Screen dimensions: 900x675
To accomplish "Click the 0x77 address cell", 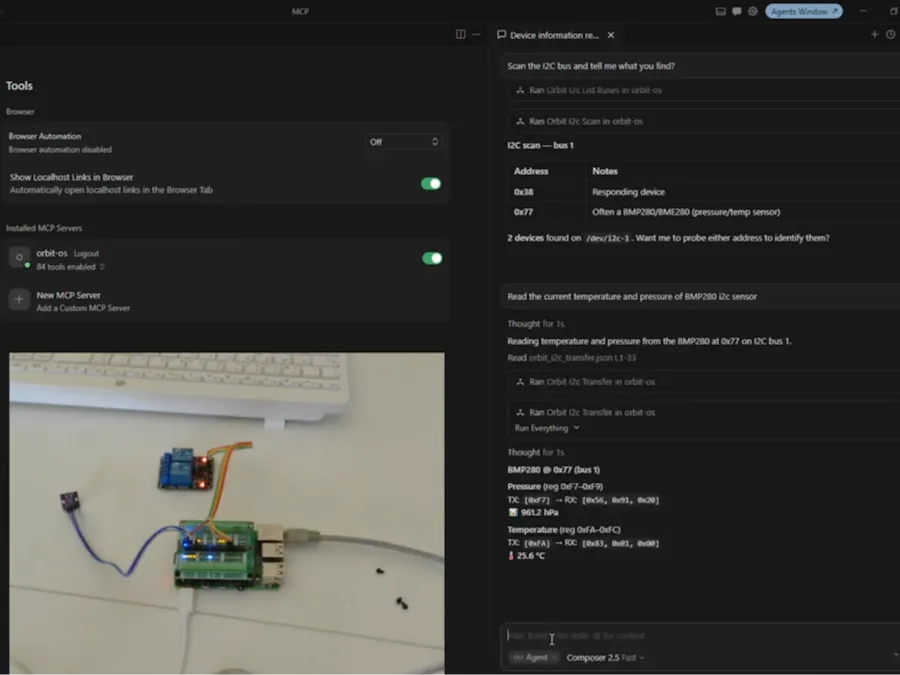I will pos(523,212).
